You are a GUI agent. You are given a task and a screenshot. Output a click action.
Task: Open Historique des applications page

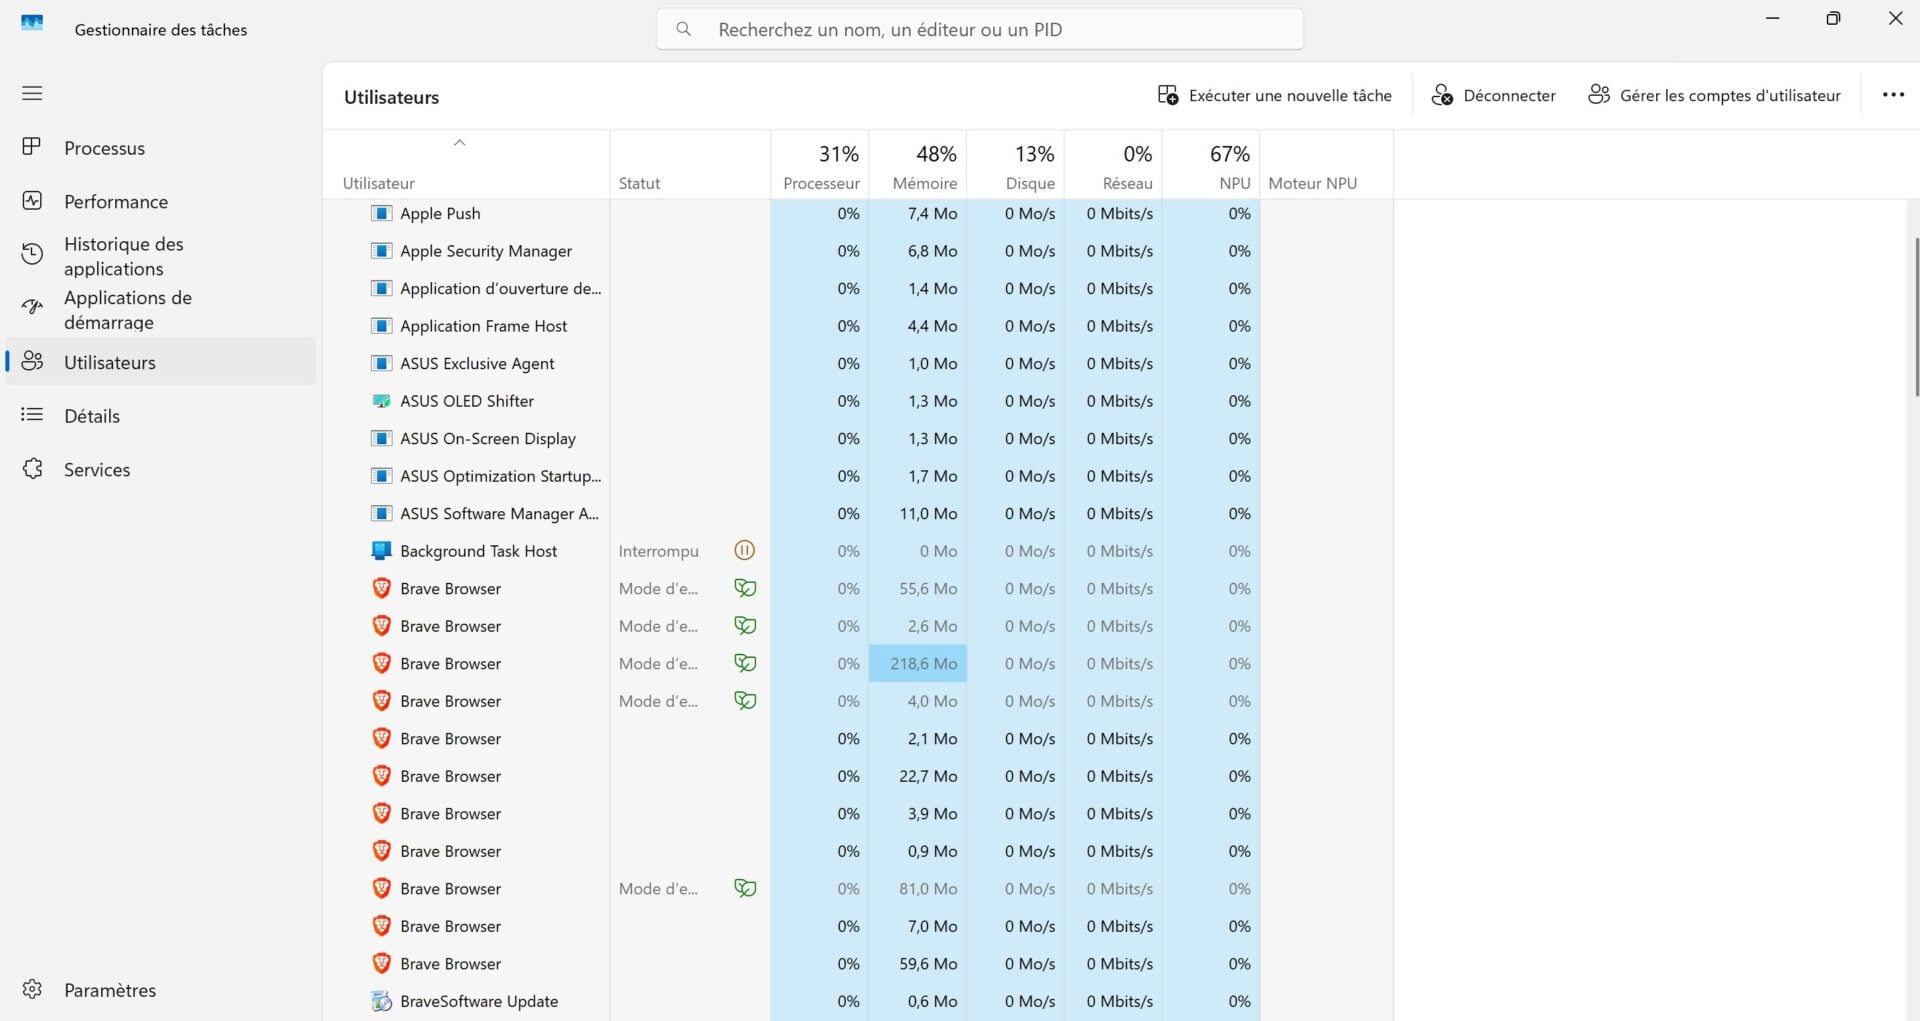tap(161, 256)
